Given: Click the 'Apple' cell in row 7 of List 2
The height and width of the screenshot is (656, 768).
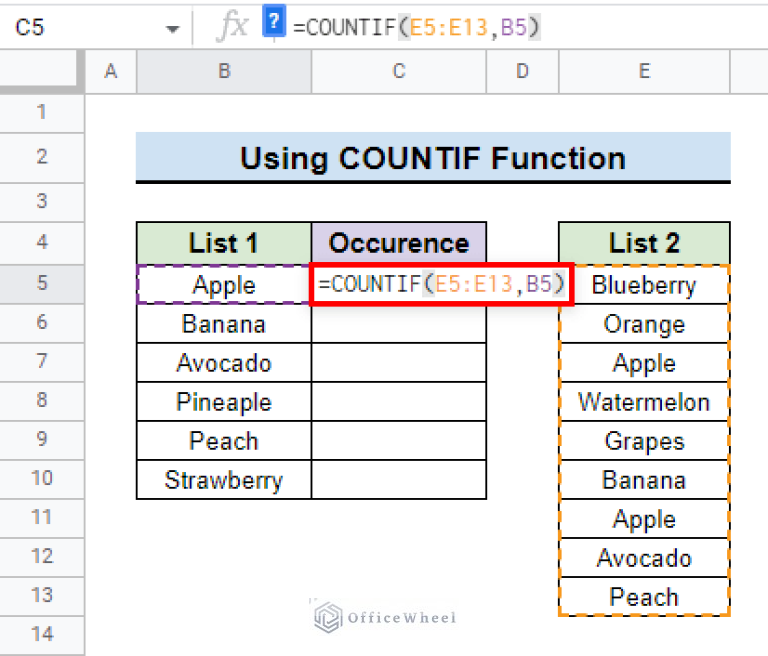Looking at the screenshot, I should [644, 363].
